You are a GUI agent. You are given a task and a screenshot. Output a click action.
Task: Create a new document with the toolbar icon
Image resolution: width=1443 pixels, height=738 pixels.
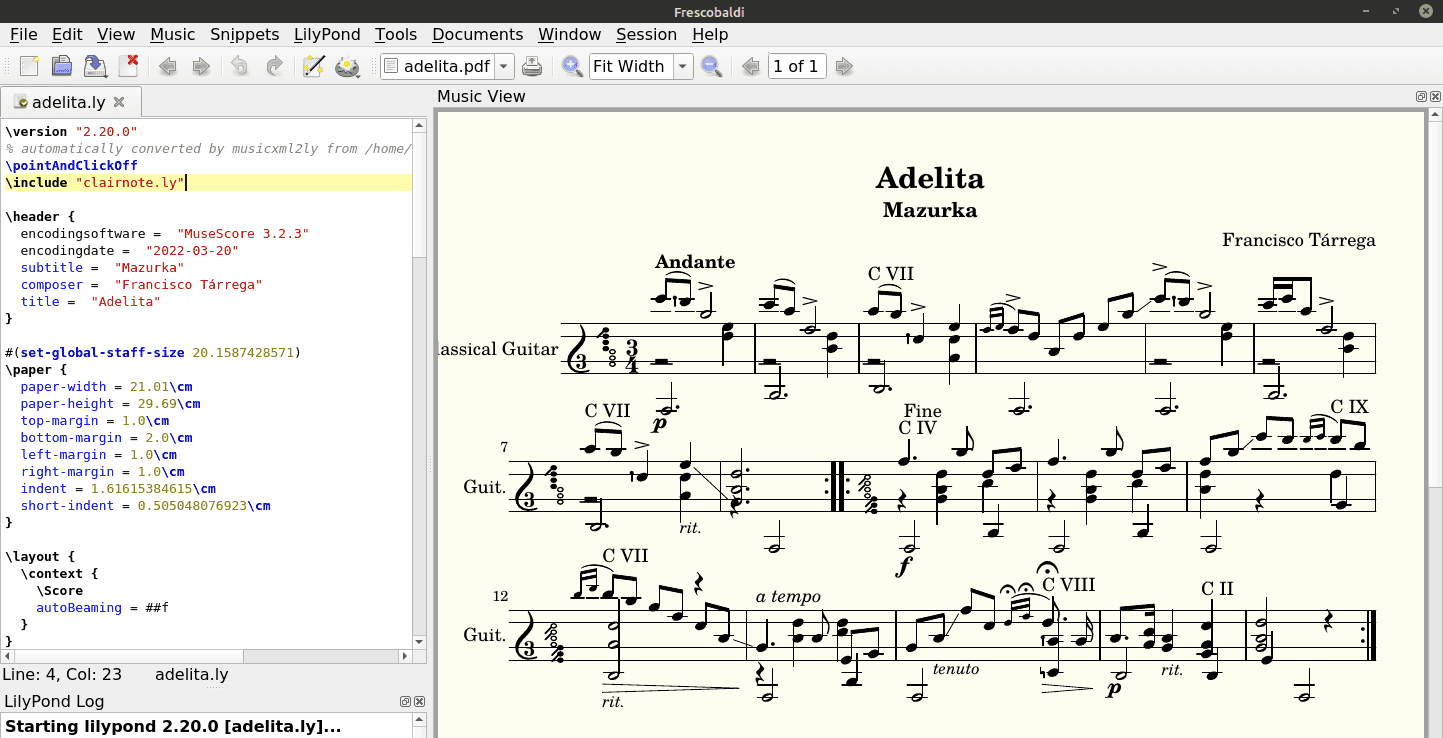tap(29, 66)
